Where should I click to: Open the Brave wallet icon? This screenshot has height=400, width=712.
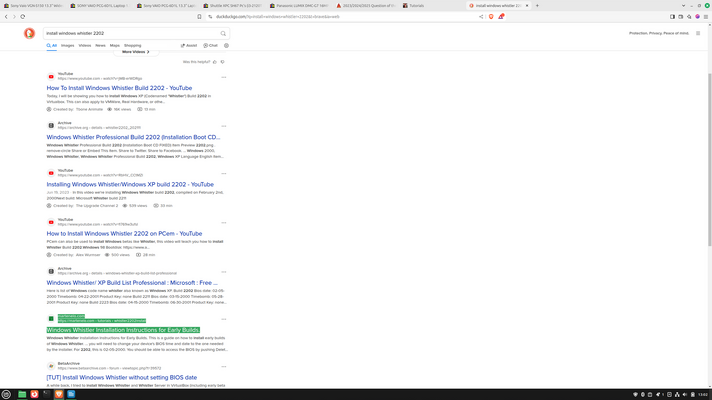[x=681, y=17]
